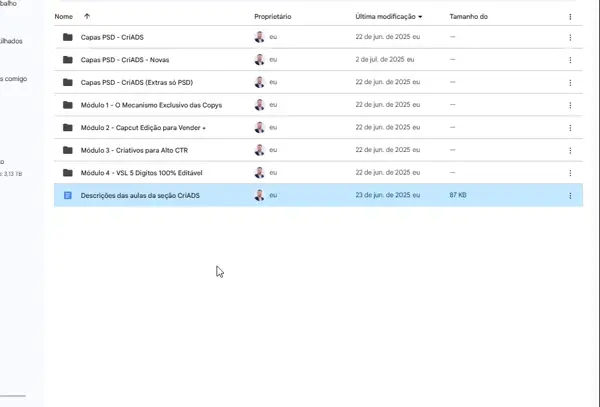Open more actions for Capas PSD - CriADS
The image size is (600, 407).
(x=570, y=37)
